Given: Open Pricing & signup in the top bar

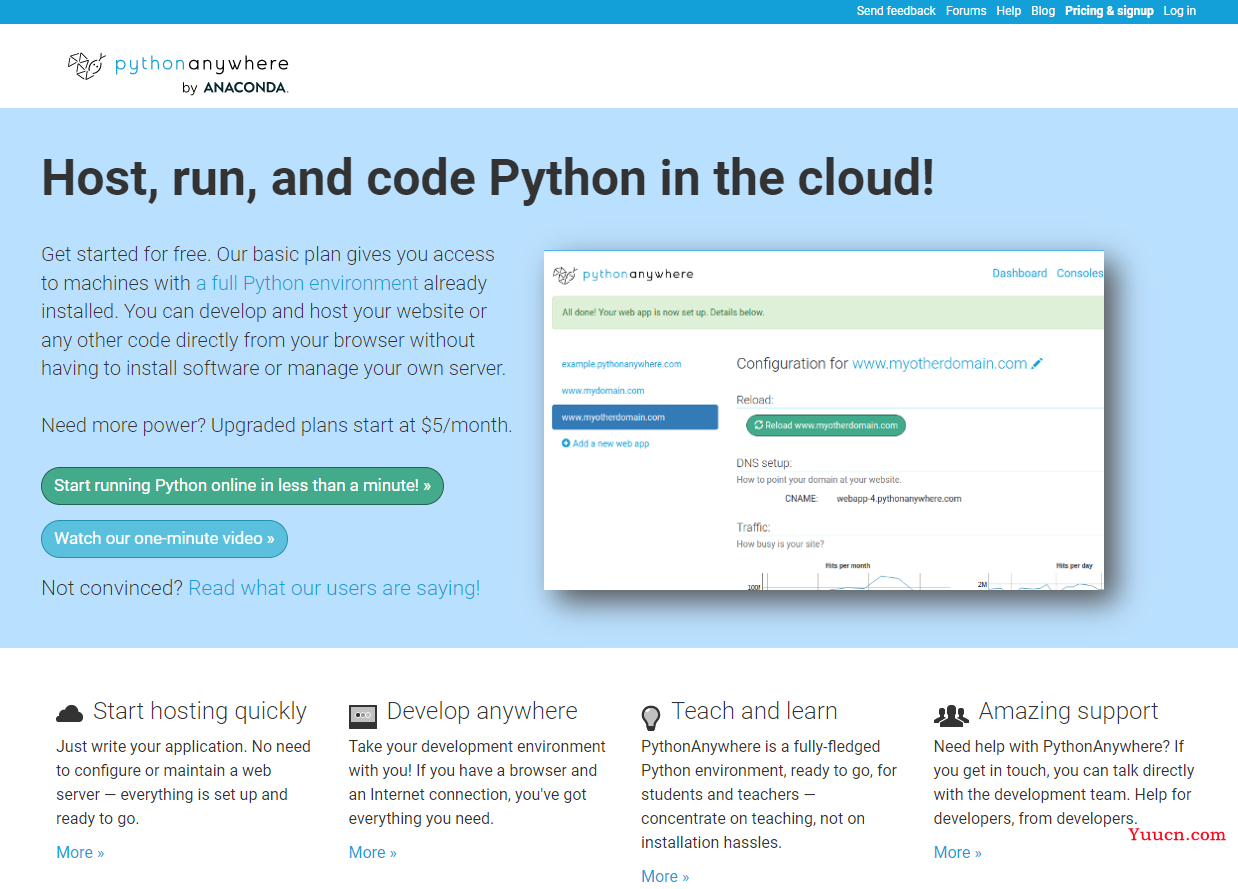Looking at the screenshot, I should [x=1109, y=11].
